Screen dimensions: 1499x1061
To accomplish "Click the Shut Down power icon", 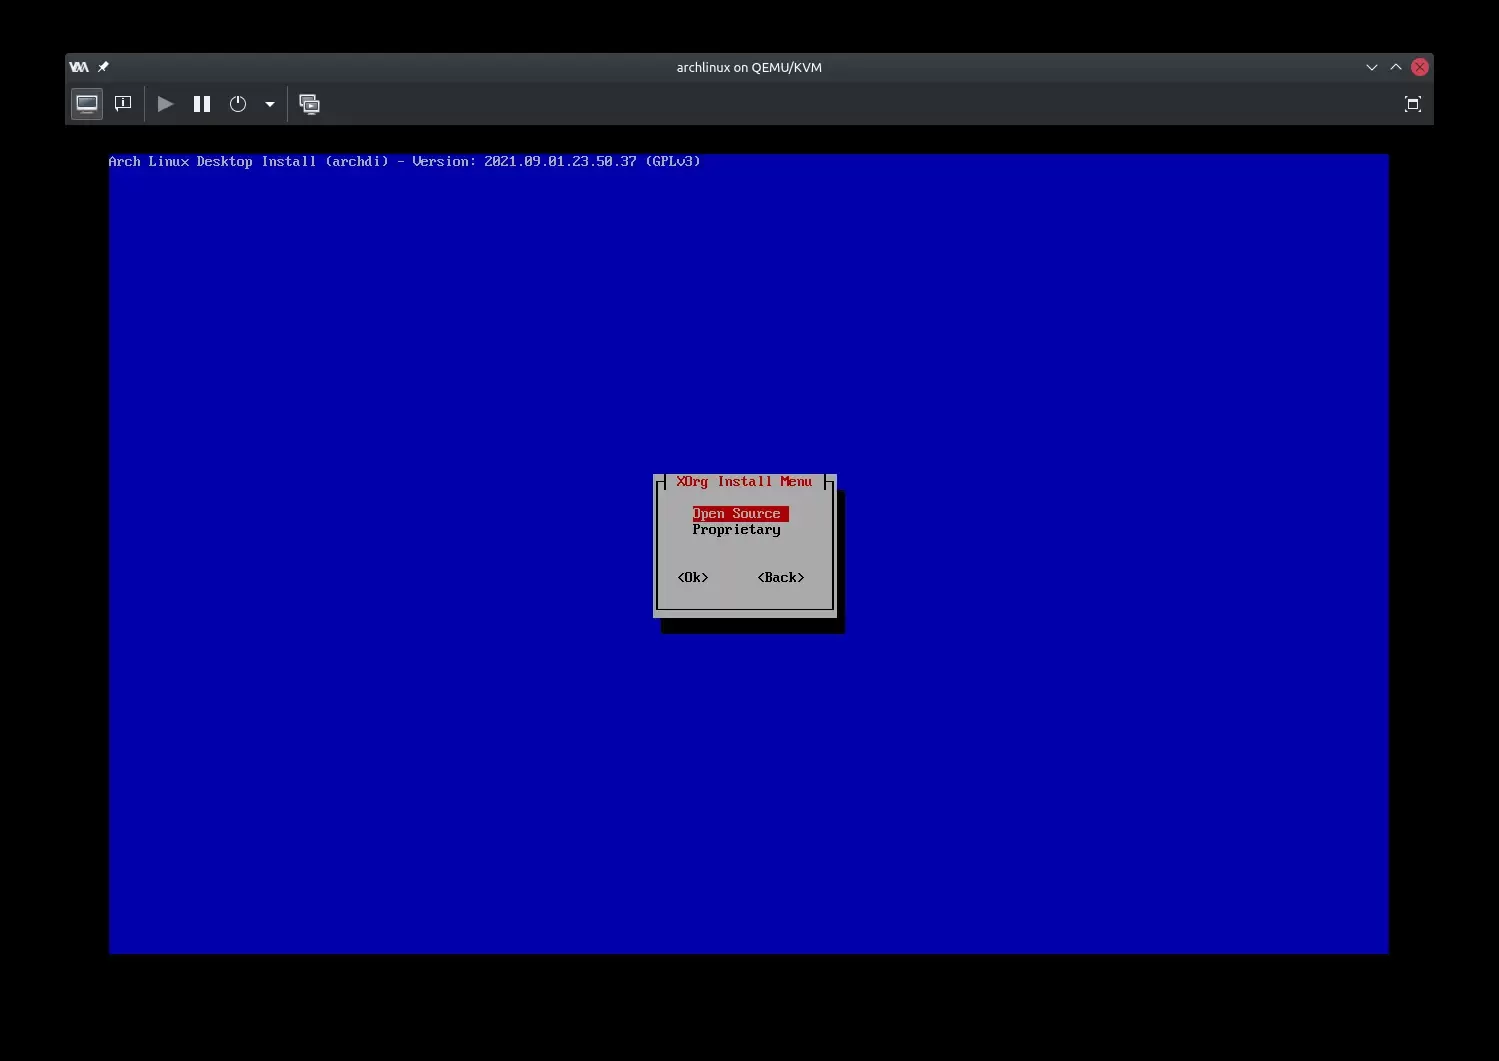I will click(238, 104).
